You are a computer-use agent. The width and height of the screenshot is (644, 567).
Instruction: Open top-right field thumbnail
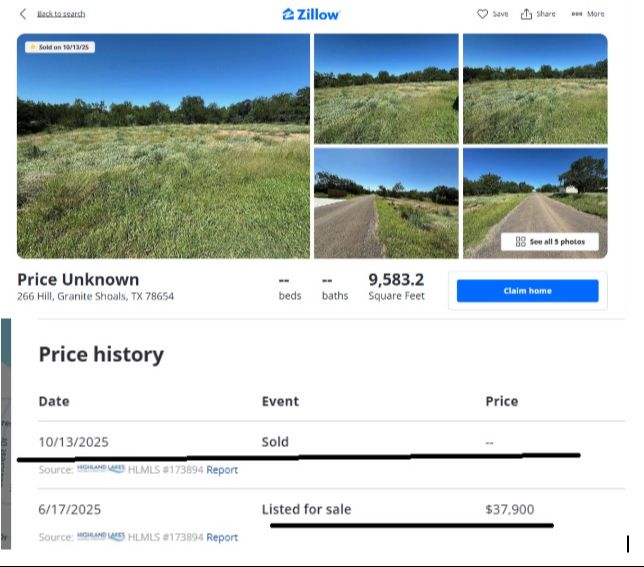coord(534,88)
